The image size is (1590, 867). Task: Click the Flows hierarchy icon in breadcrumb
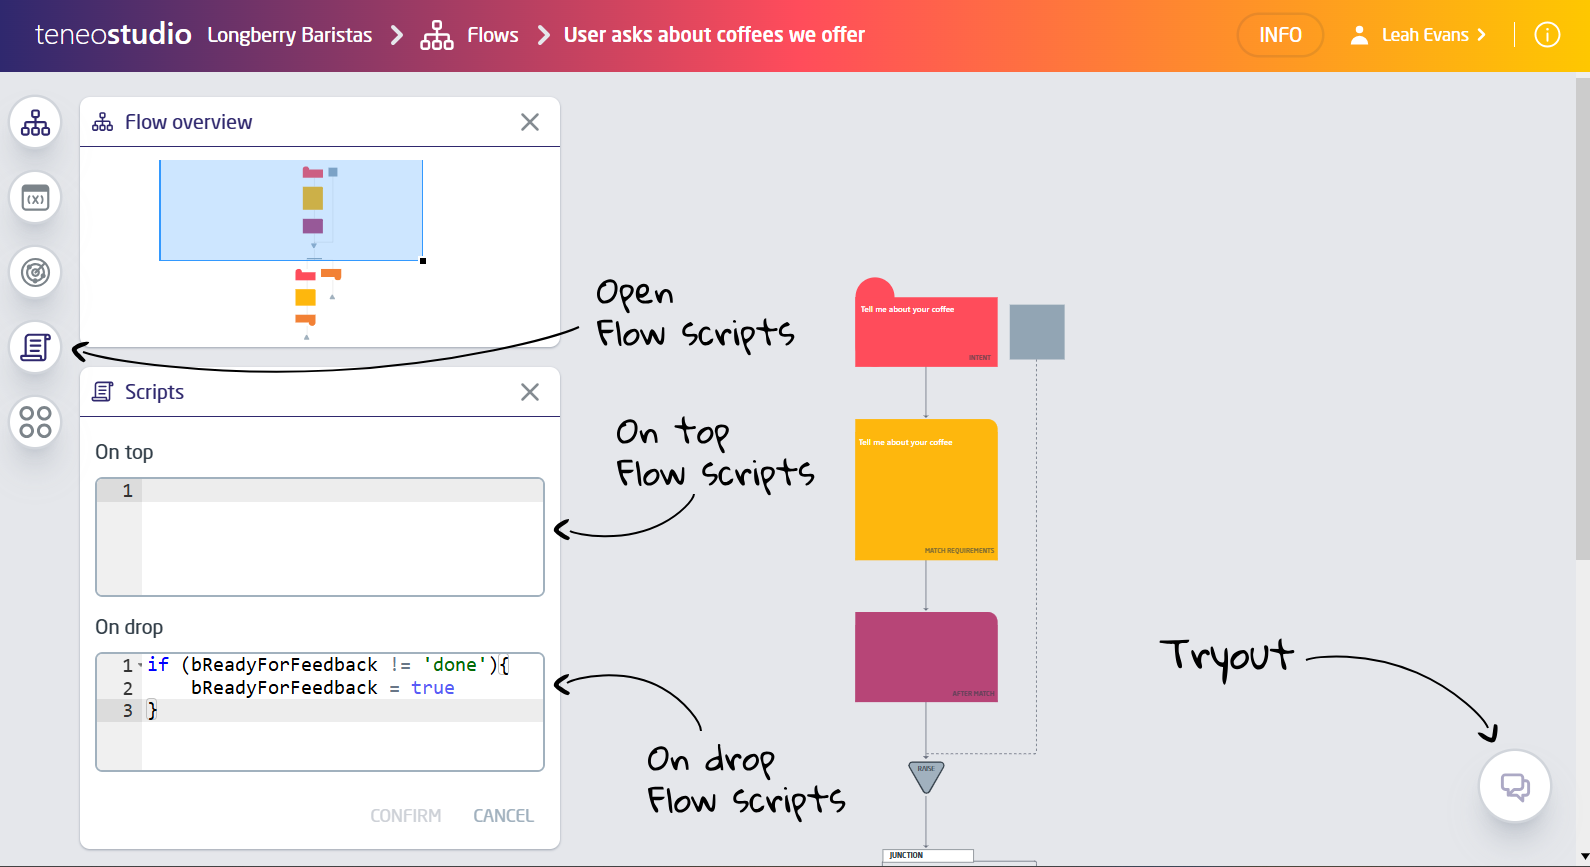[437, 33]
